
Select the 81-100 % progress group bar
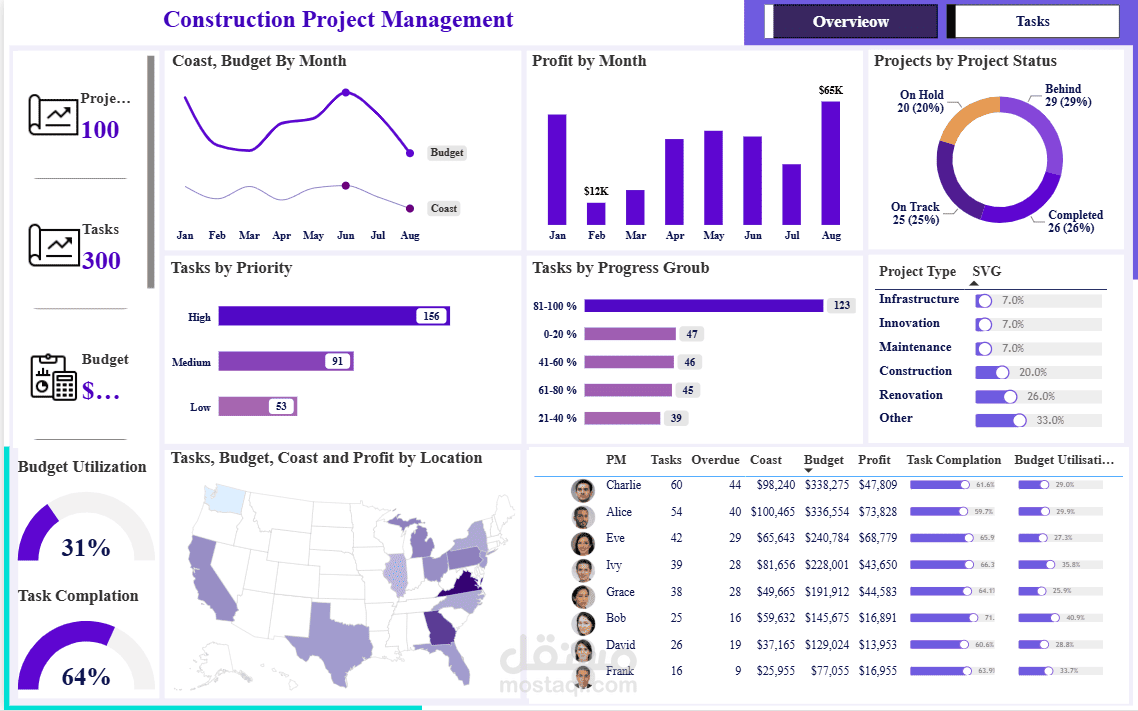click(703, 305)
